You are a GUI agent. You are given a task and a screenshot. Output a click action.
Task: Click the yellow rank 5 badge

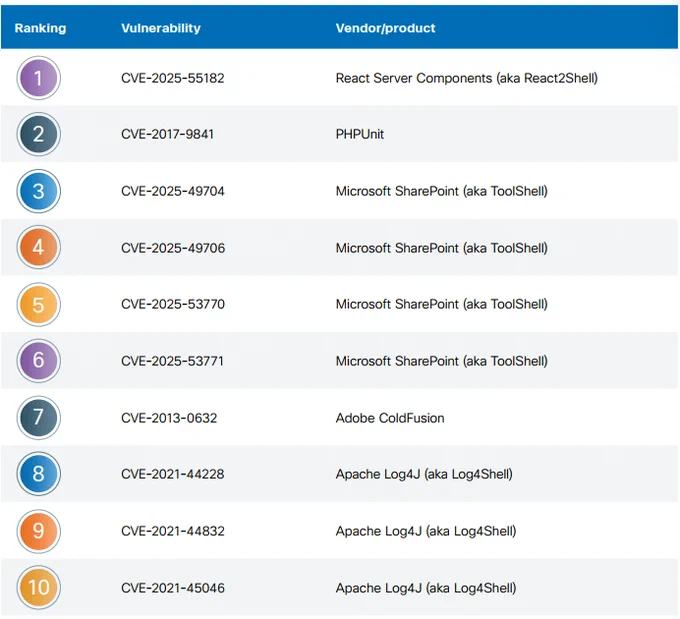click(x=39, y=305)
